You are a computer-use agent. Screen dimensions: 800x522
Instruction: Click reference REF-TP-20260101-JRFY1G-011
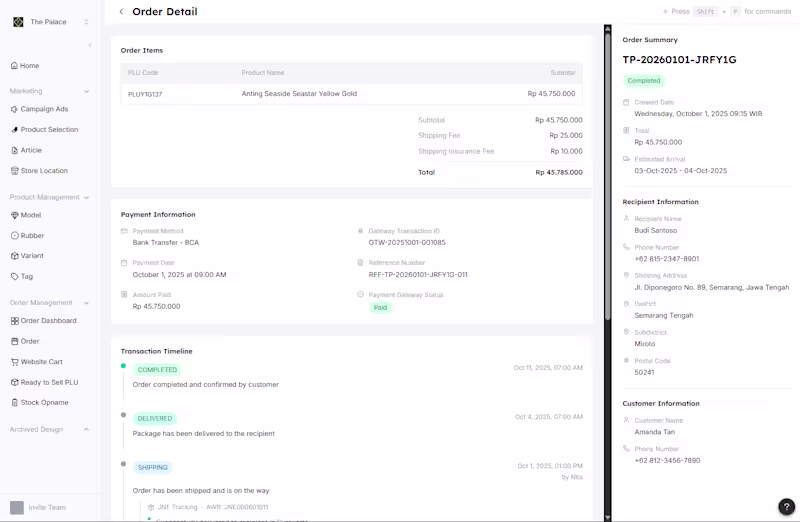tap(418, 275)
